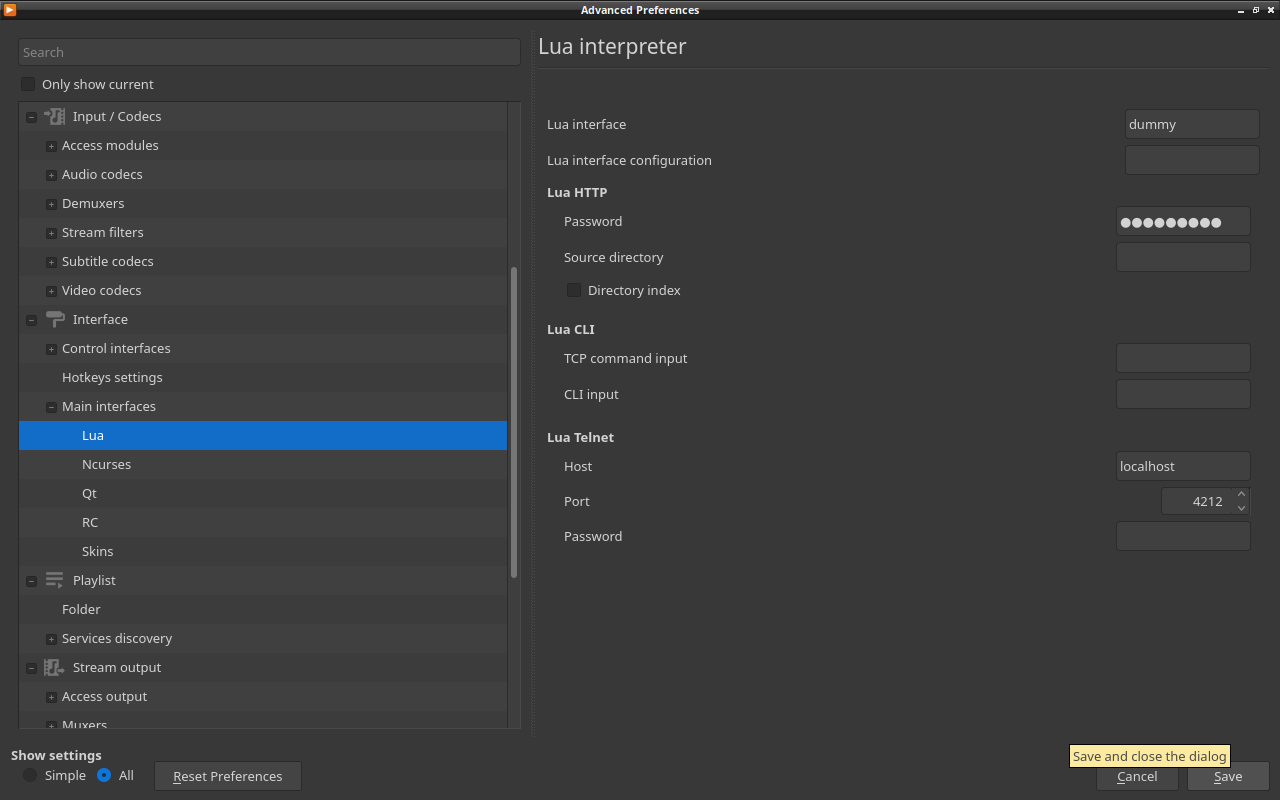Focus the Search preferences field
Screen dimensions: 1280x800
[269, 52]
